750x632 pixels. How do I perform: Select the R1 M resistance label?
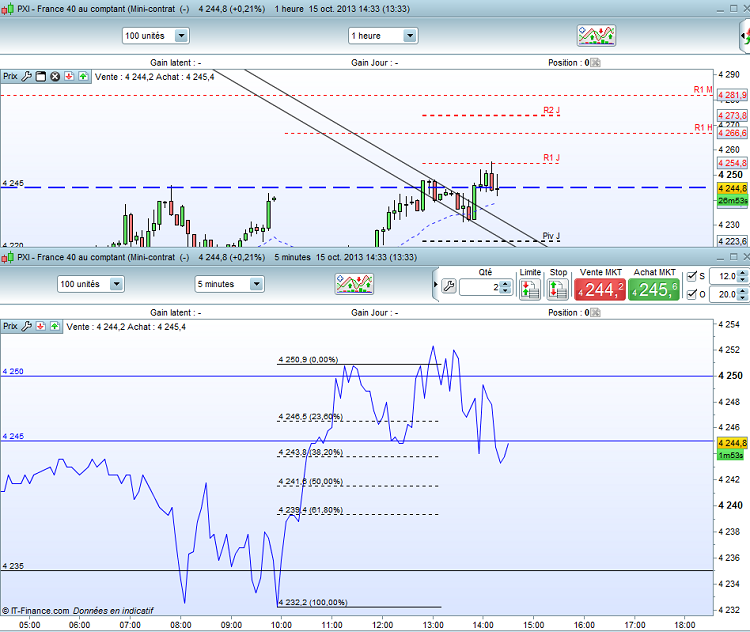(703, 89)
